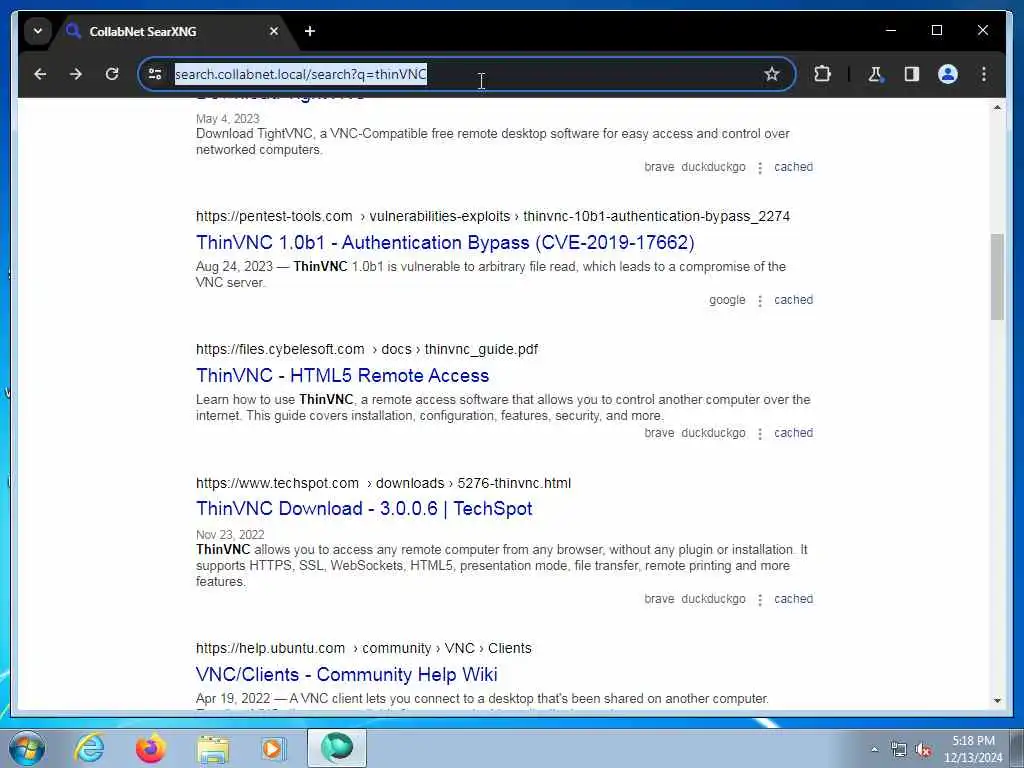Click the scrollbar down arrow
Image resolution: width=1024 pixels, height=768 pixels.
[997, 701]
